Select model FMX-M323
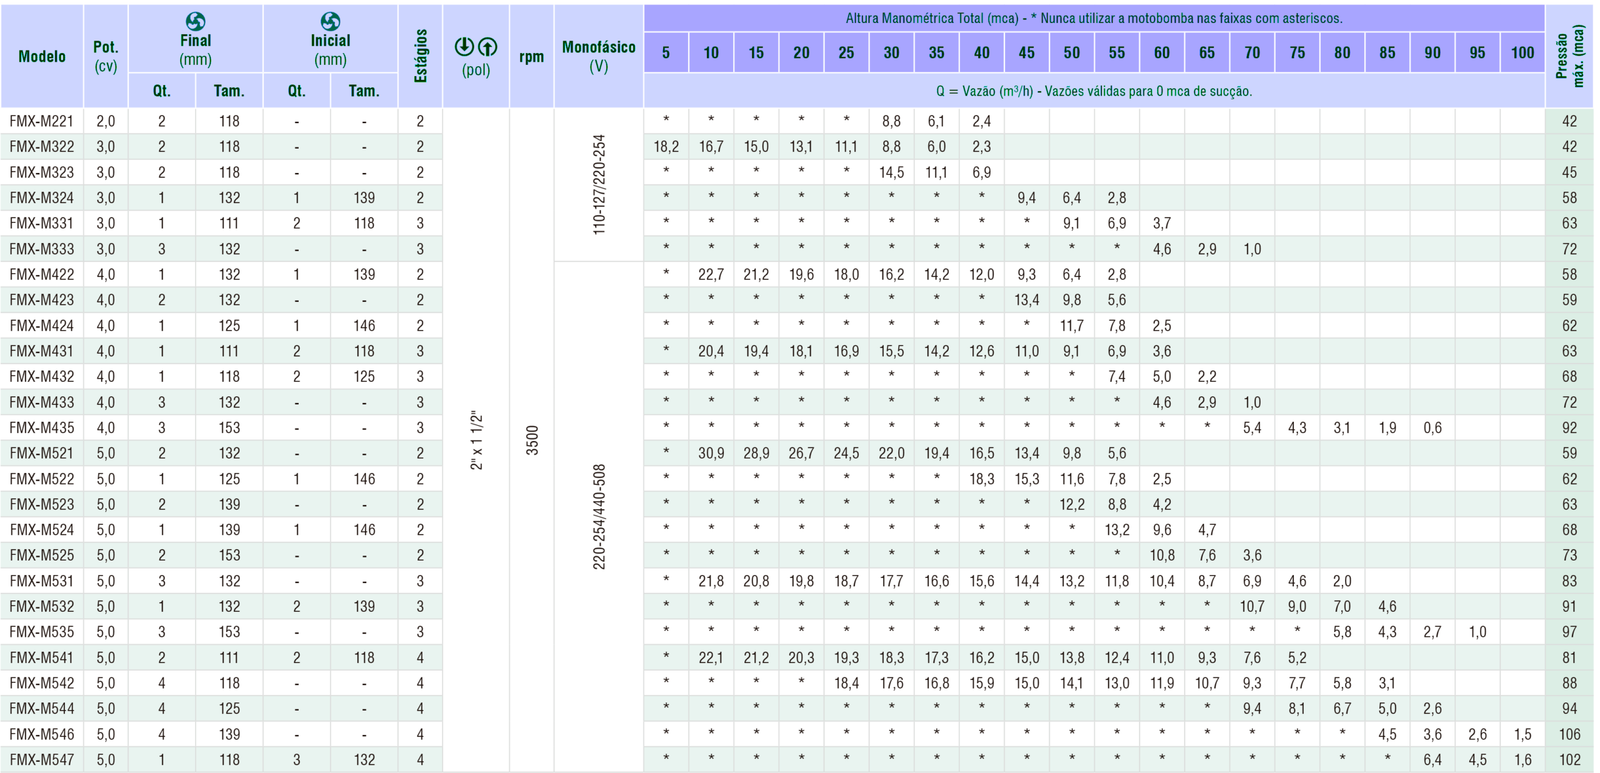The height and width of the screenshot is (773, 1600). (x=42, y=172)
